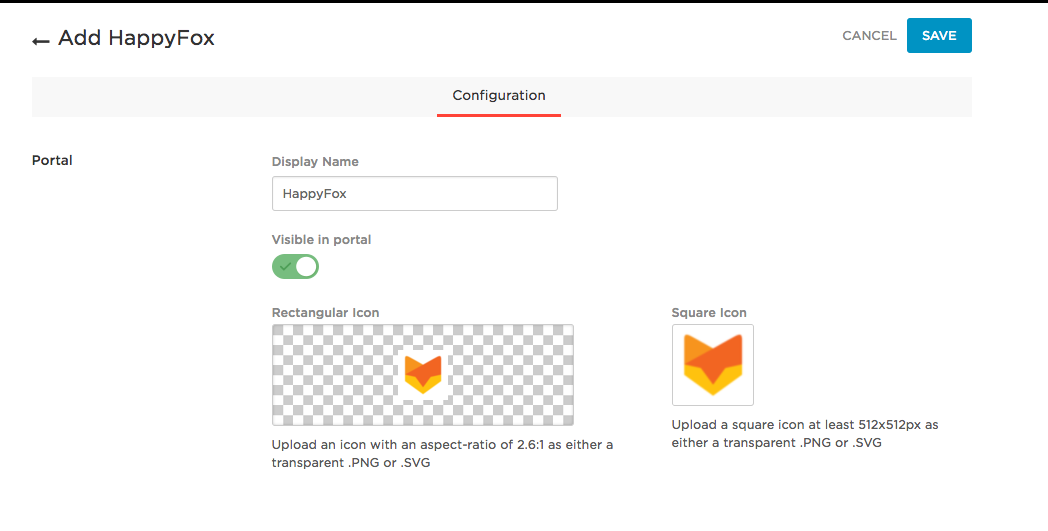Click the Display Name field label
1048x531 pixels.
pyautogui.click(x=315, y=162)
